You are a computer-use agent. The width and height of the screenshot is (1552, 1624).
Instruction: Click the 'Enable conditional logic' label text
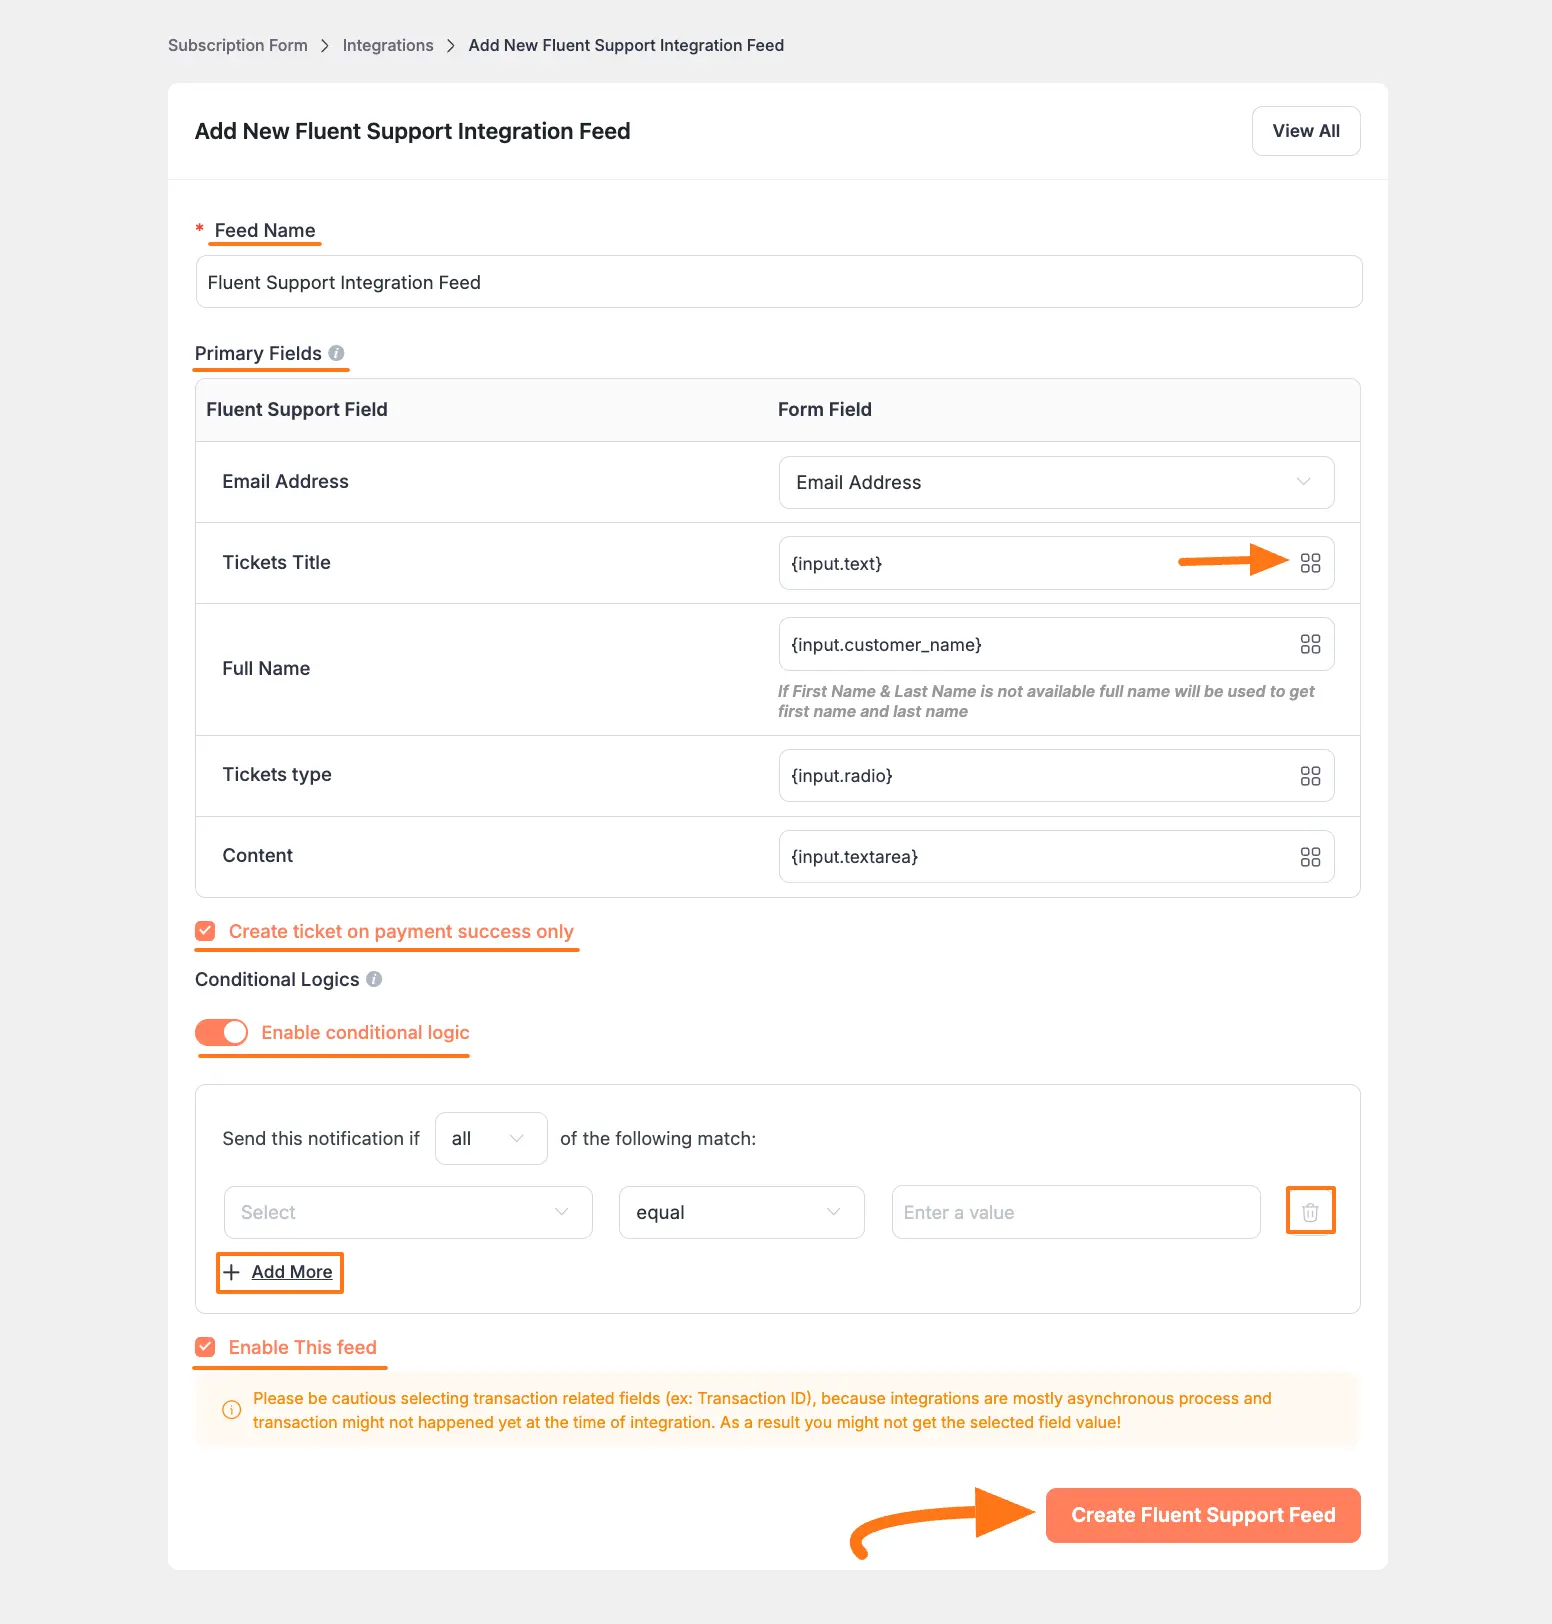pyautogui.click(x=365, y=1032)
